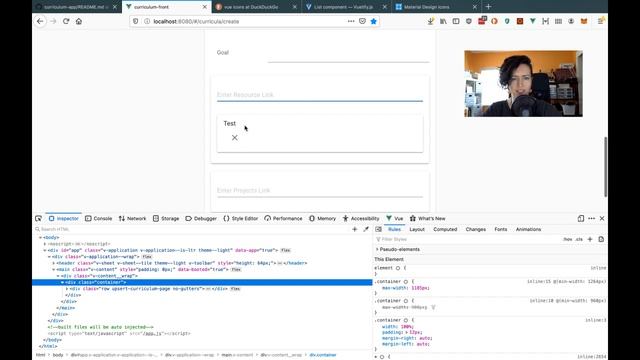Add a new CSS rule with plus icon

coord(590,239)
